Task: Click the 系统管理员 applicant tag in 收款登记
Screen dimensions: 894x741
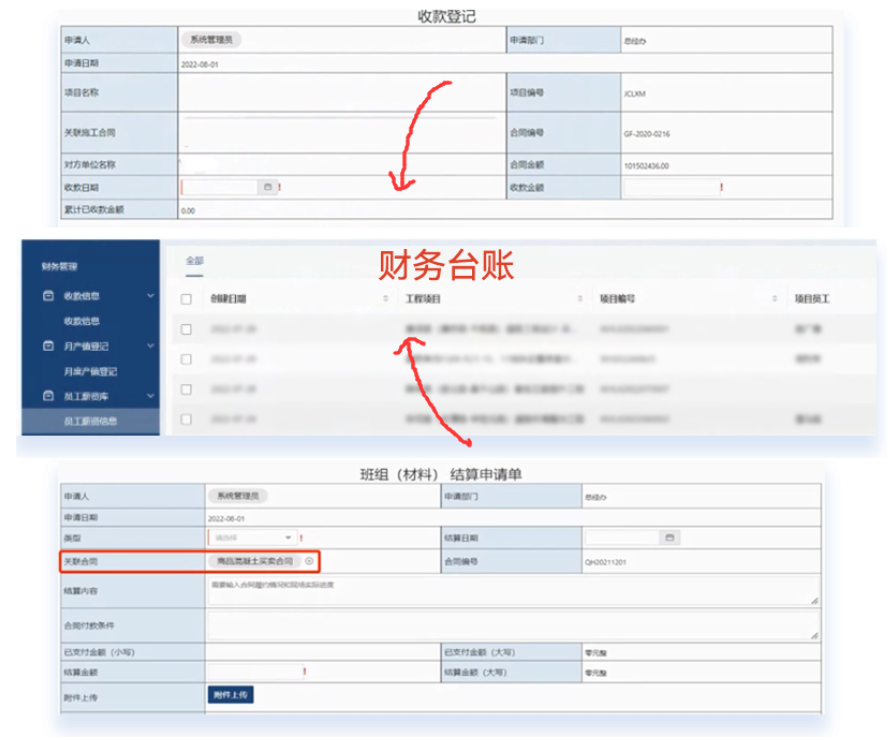Action: tap(211, 40)
